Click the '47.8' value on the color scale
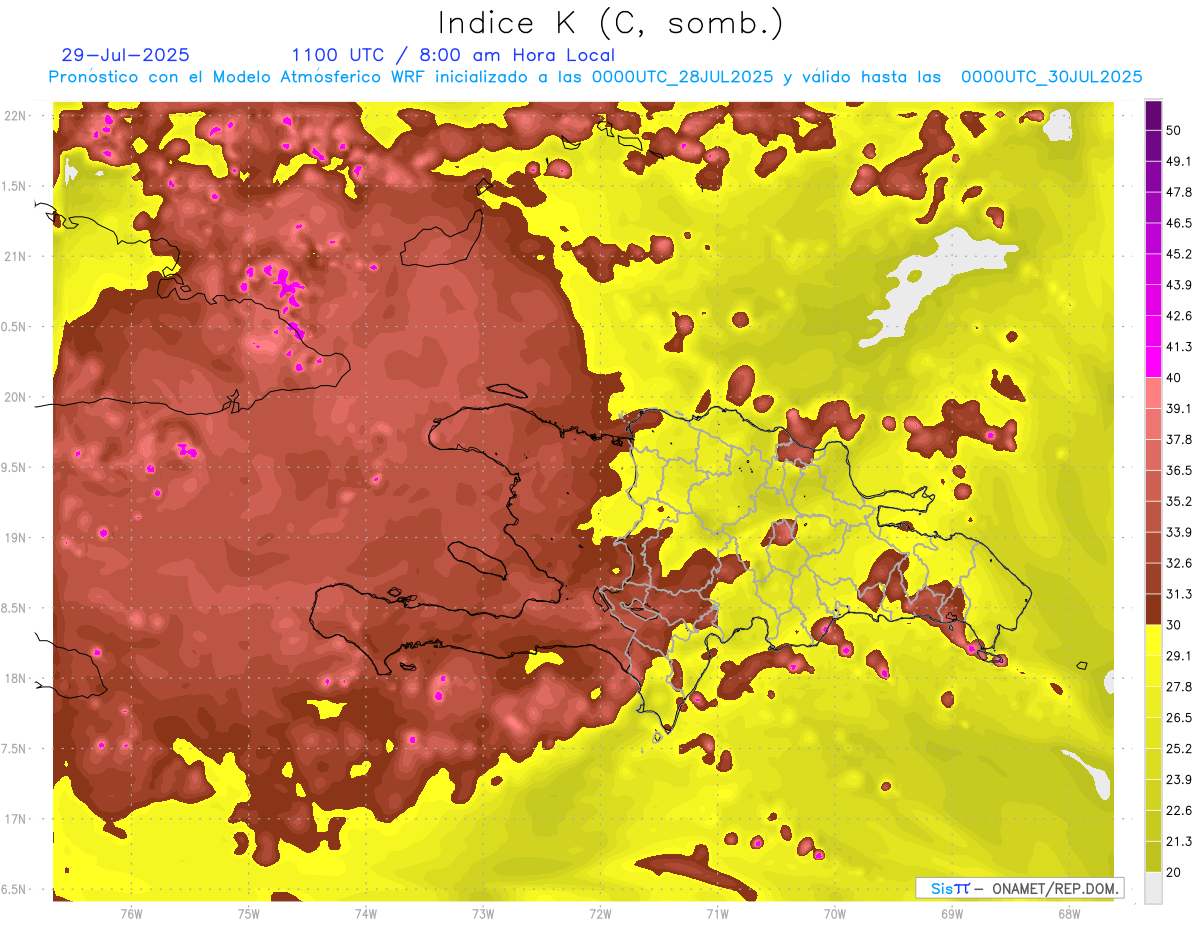The width and height of the screenshot is (1200, 927). pos(1179,192)
